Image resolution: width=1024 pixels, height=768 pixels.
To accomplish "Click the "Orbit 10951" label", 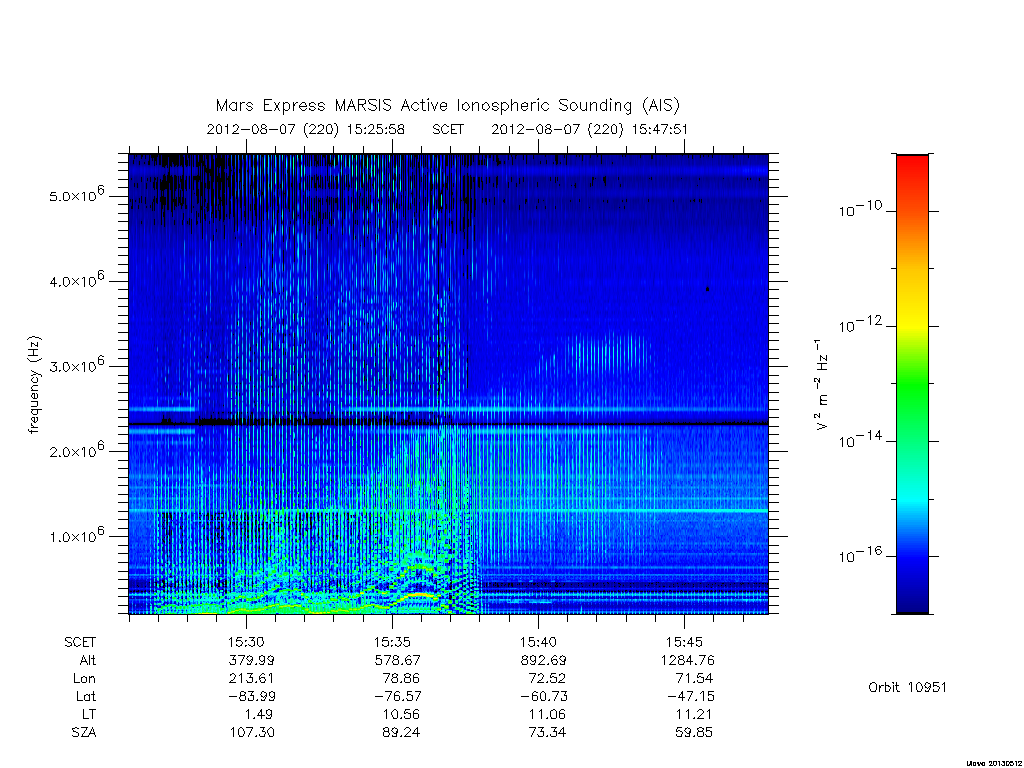I will tap(907, 688).
